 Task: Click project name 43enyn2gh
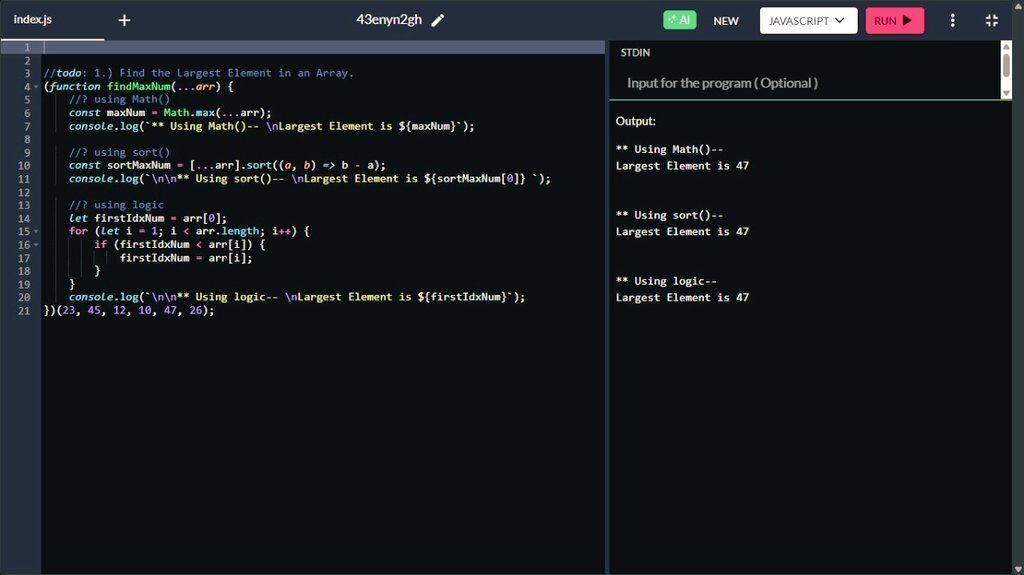[389, 20]
